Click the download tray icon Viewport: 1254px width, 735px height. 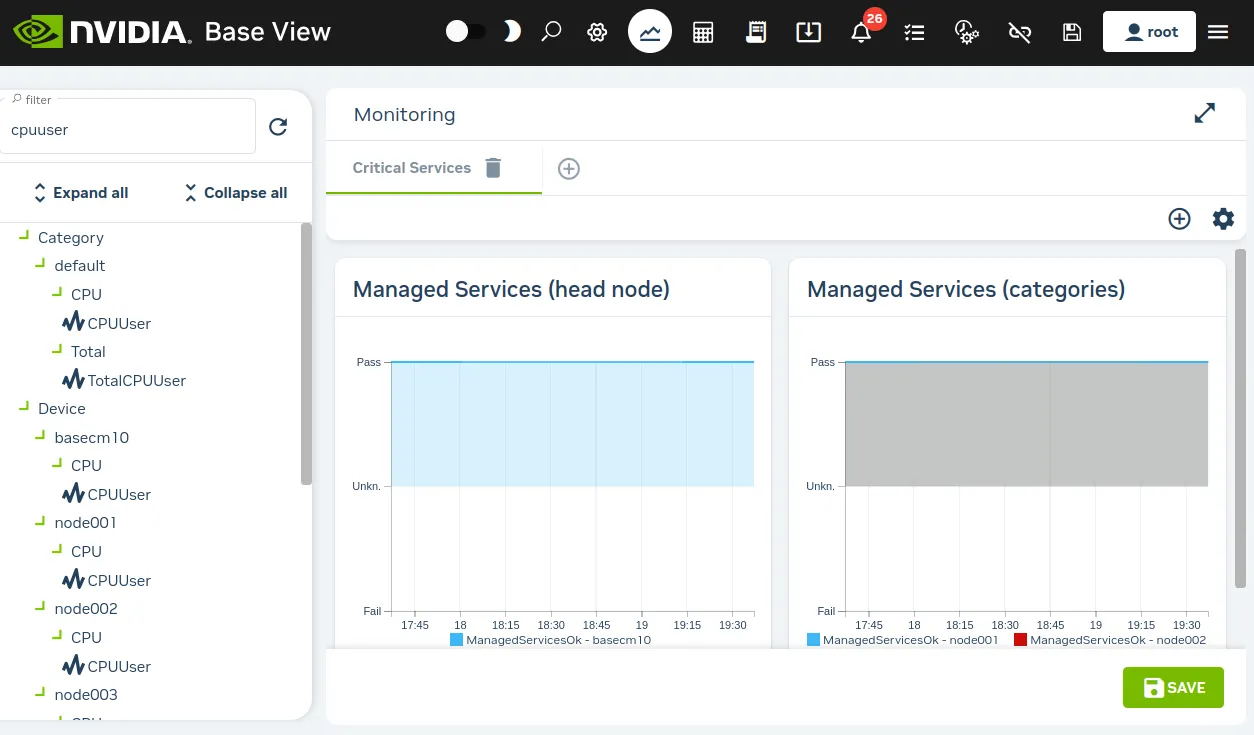[x=808, y=32]
